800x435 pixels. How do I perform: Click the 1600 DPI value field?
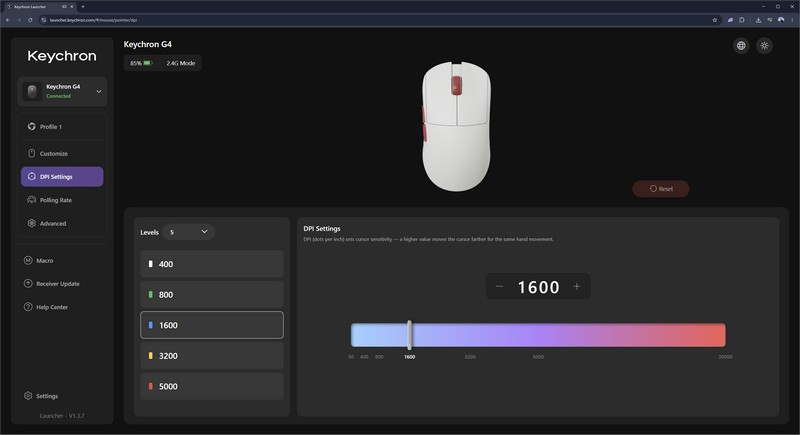point(538,287)
